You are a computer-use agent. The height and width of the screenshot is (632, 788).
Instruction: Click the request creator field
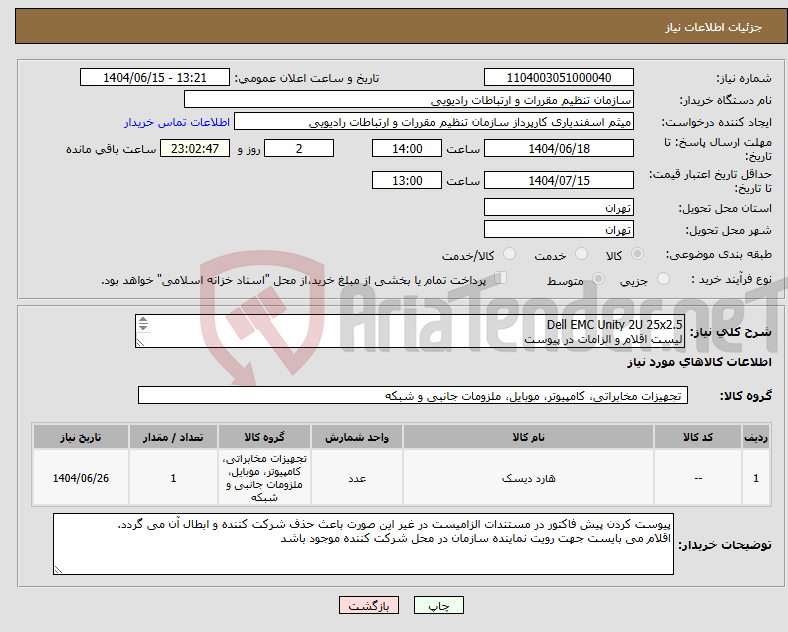(434, 122)
